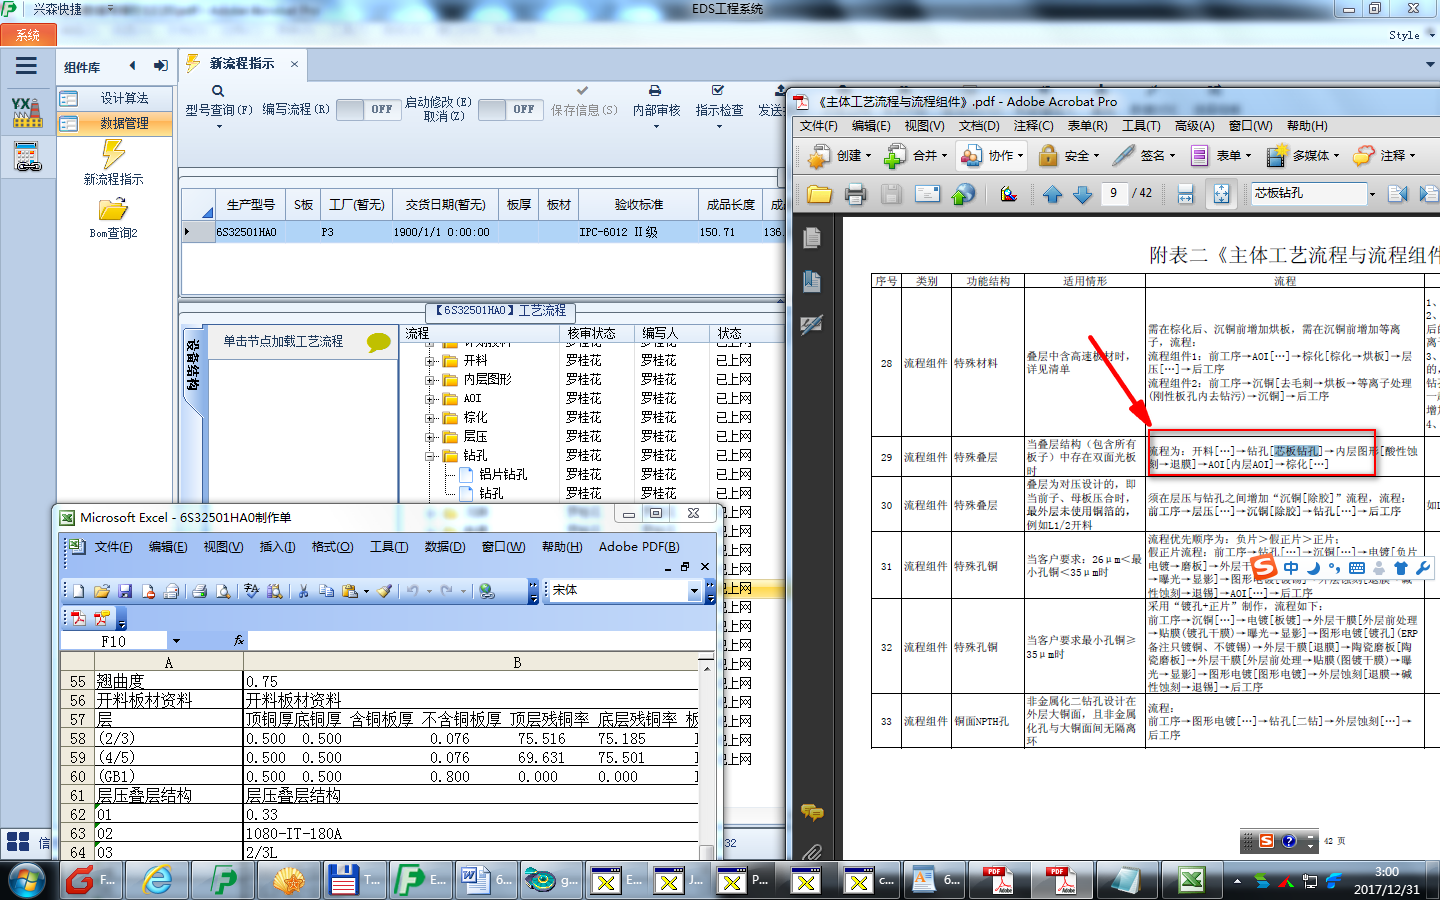Screen dimensions: 1440x900
Task: Click Acrobat print icon
Action: 855,194
